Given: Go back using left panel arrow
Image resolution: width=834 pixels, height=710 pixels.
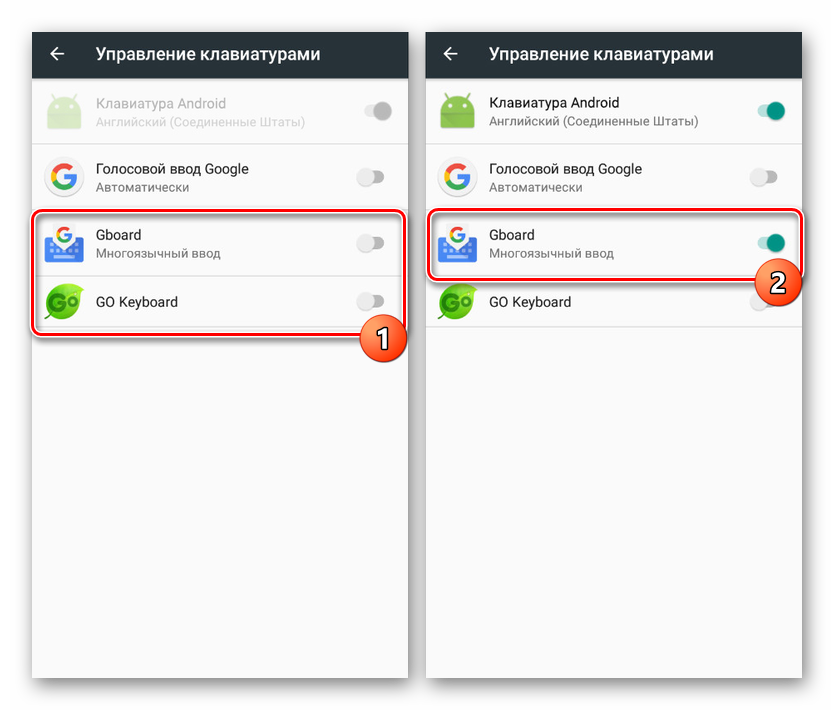Looking at the screenshot, I should click(x=57, y=54).
